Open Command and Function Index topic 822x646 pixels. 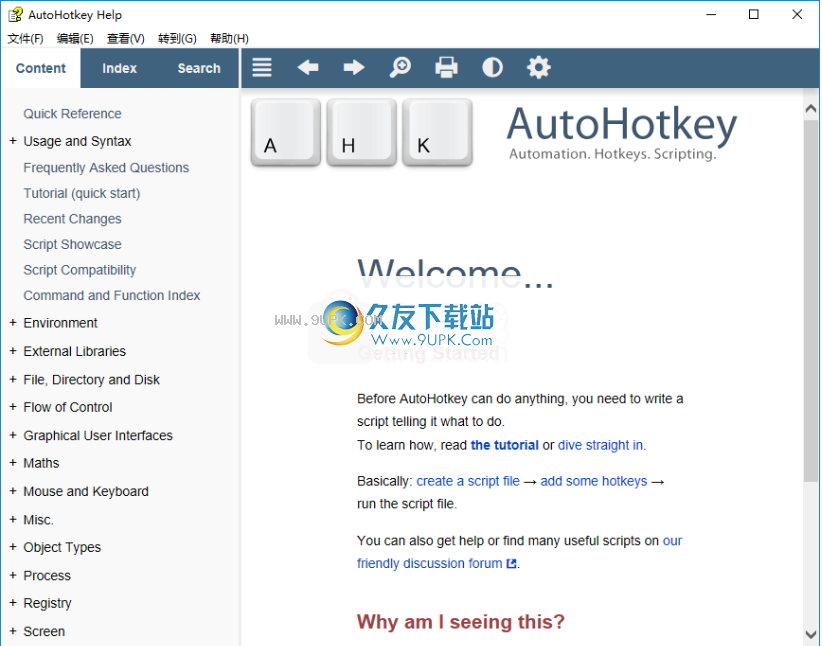(x=112, y=295)
